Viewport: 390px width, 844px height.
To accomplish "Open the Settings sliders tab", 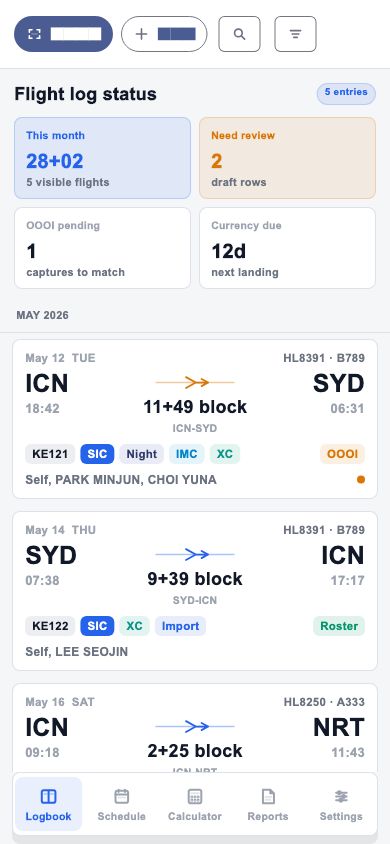I will click(x=341, y=804).
